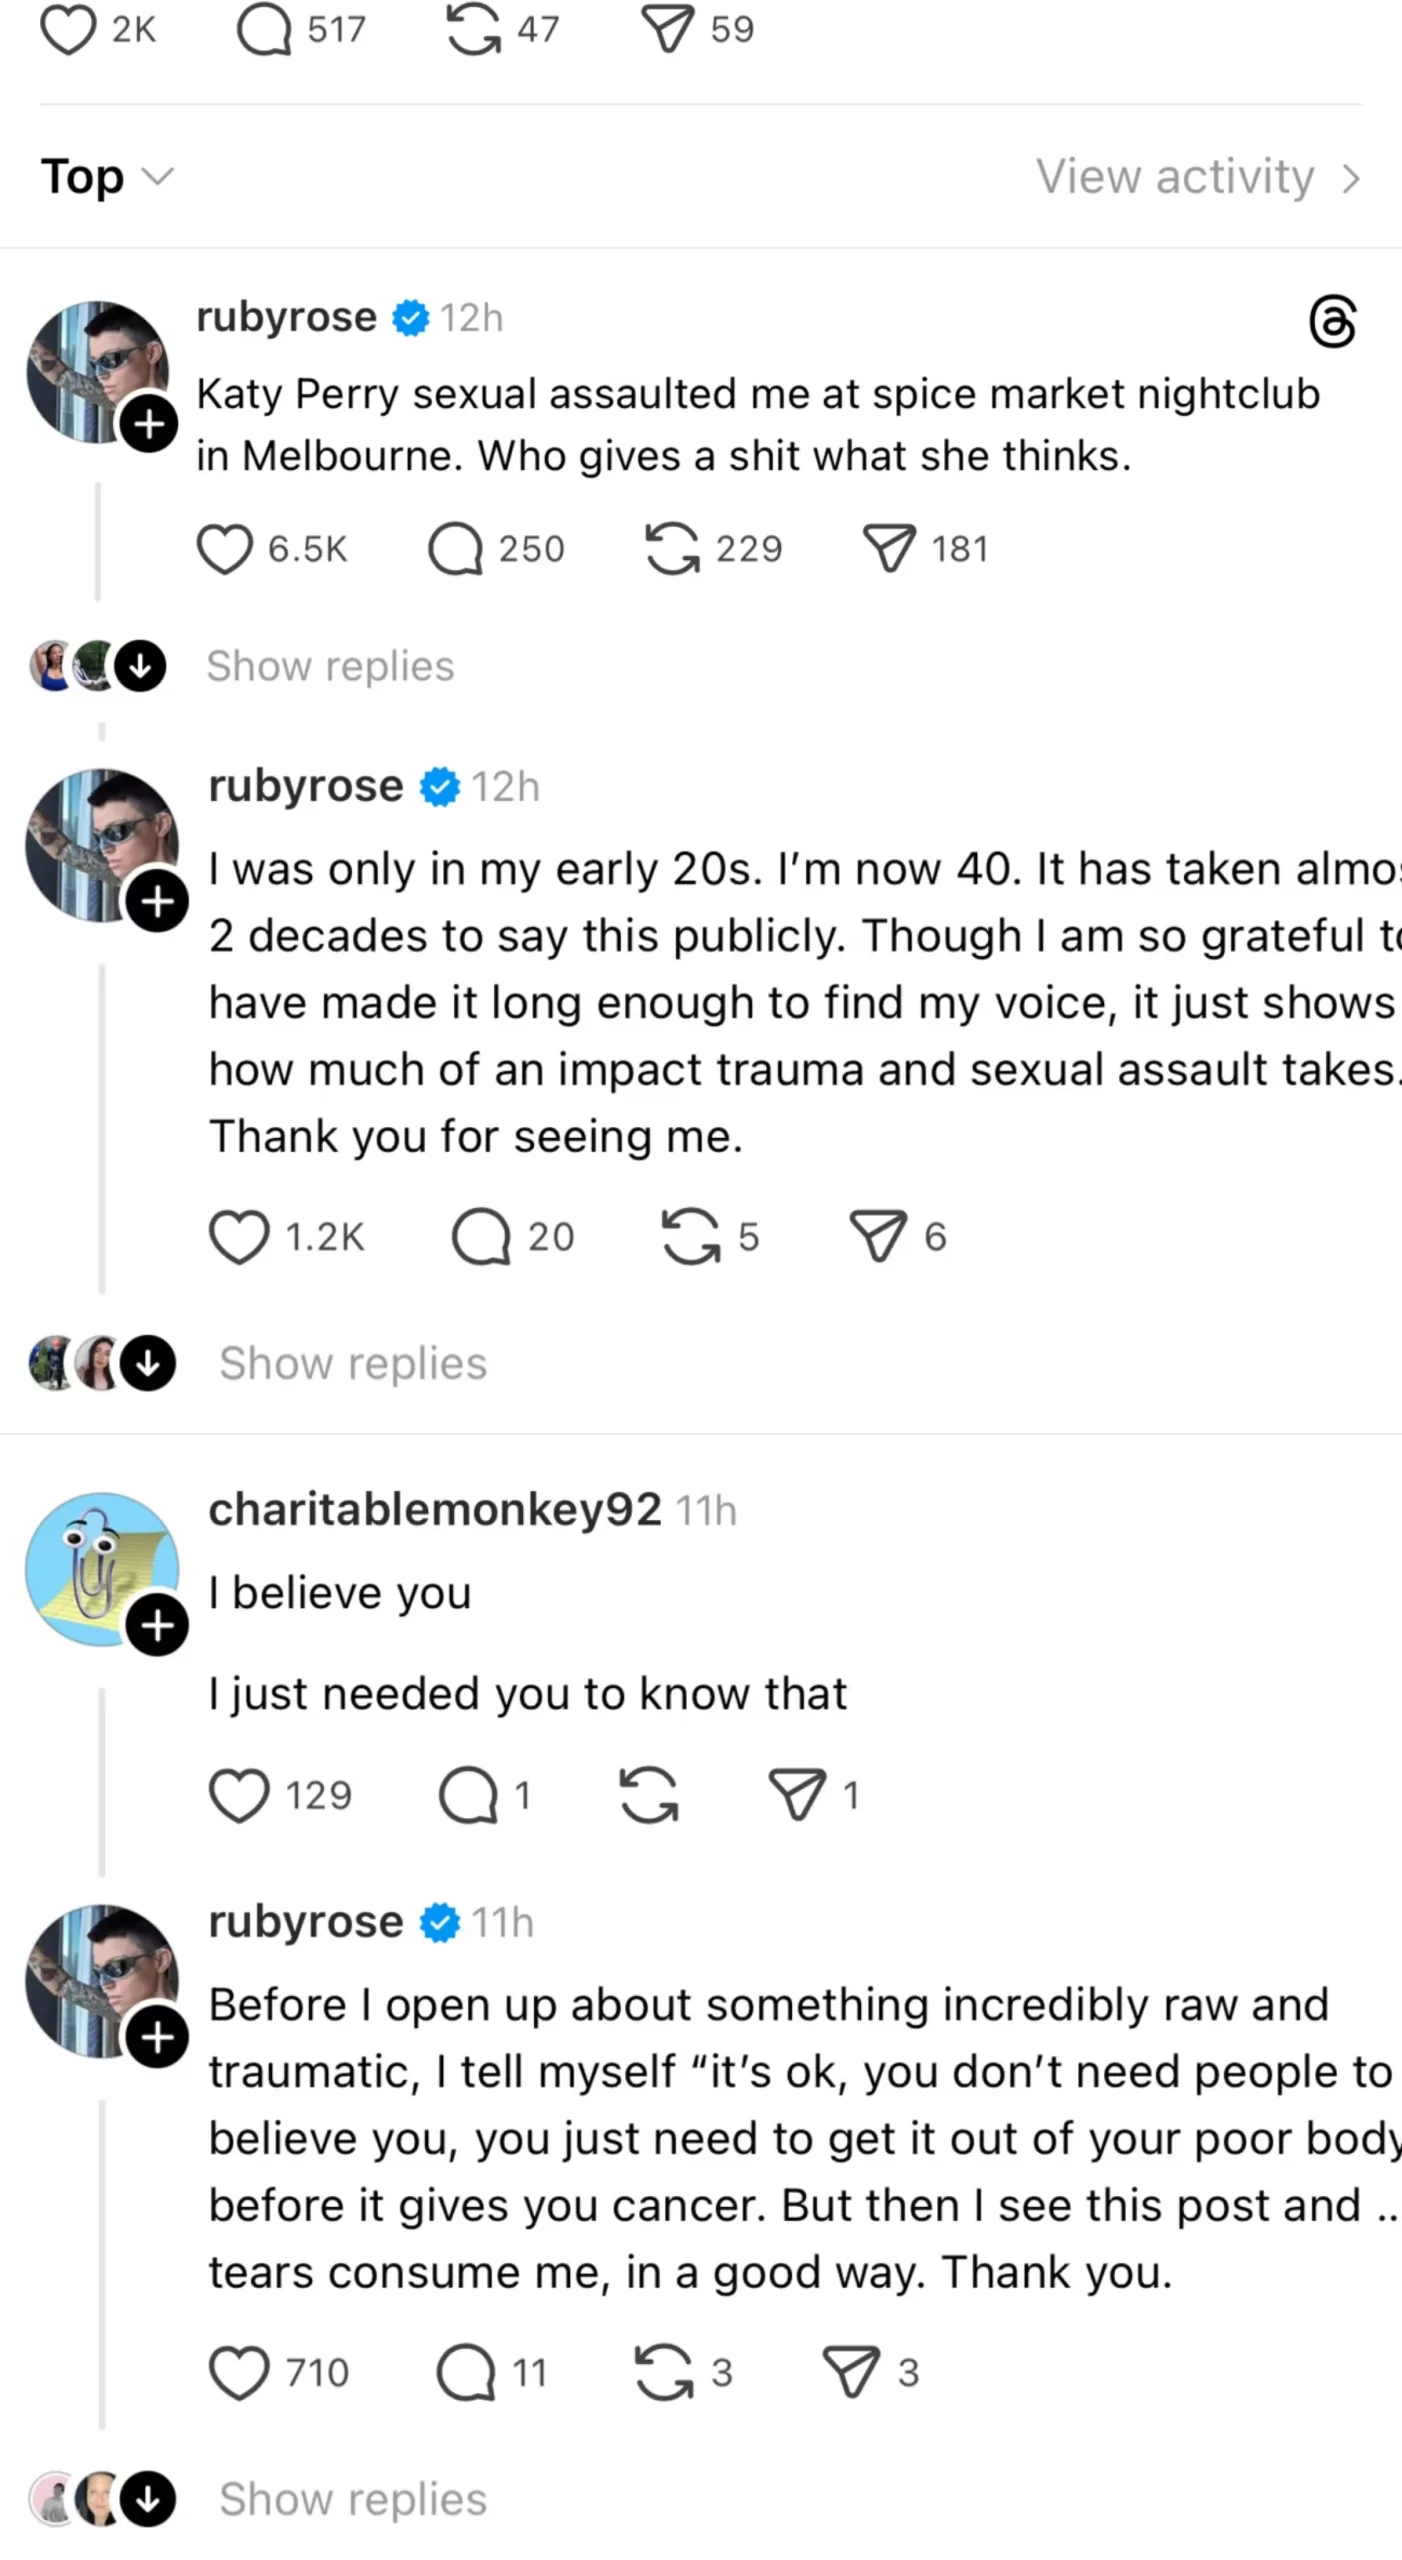The image size is (1402, 2560).
Task: Share the post with 710 likes
Action: tap(851, 2372)
